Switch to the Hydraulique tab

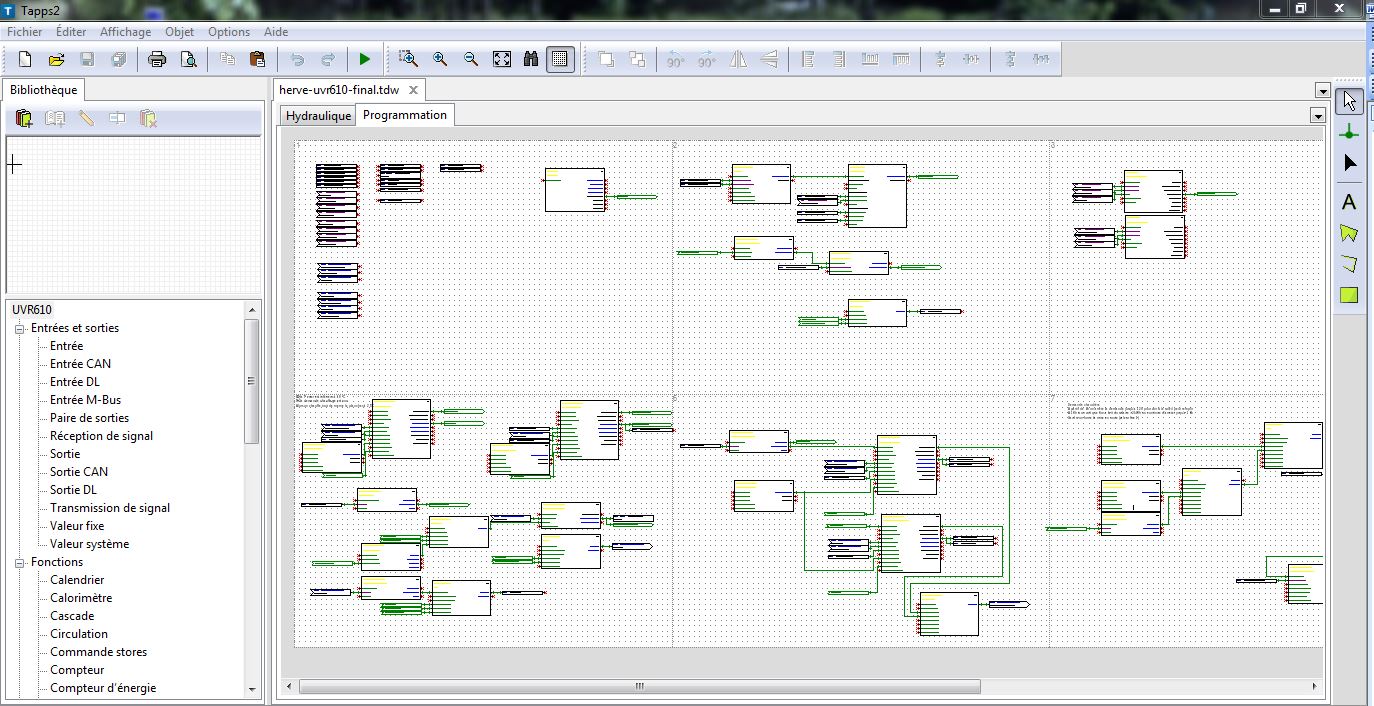coord(318,116)
